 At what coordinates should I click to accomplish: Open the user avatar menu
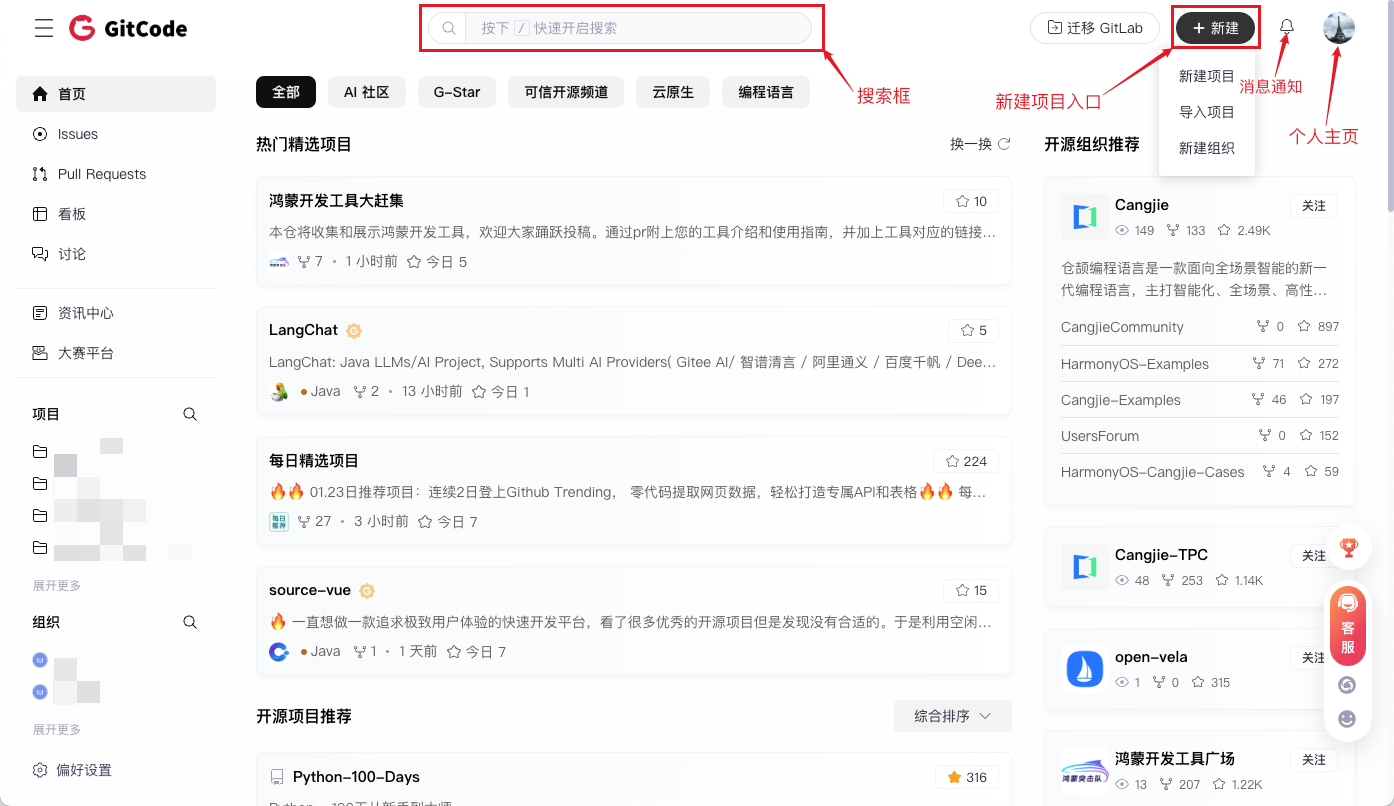pos(1338,28)
